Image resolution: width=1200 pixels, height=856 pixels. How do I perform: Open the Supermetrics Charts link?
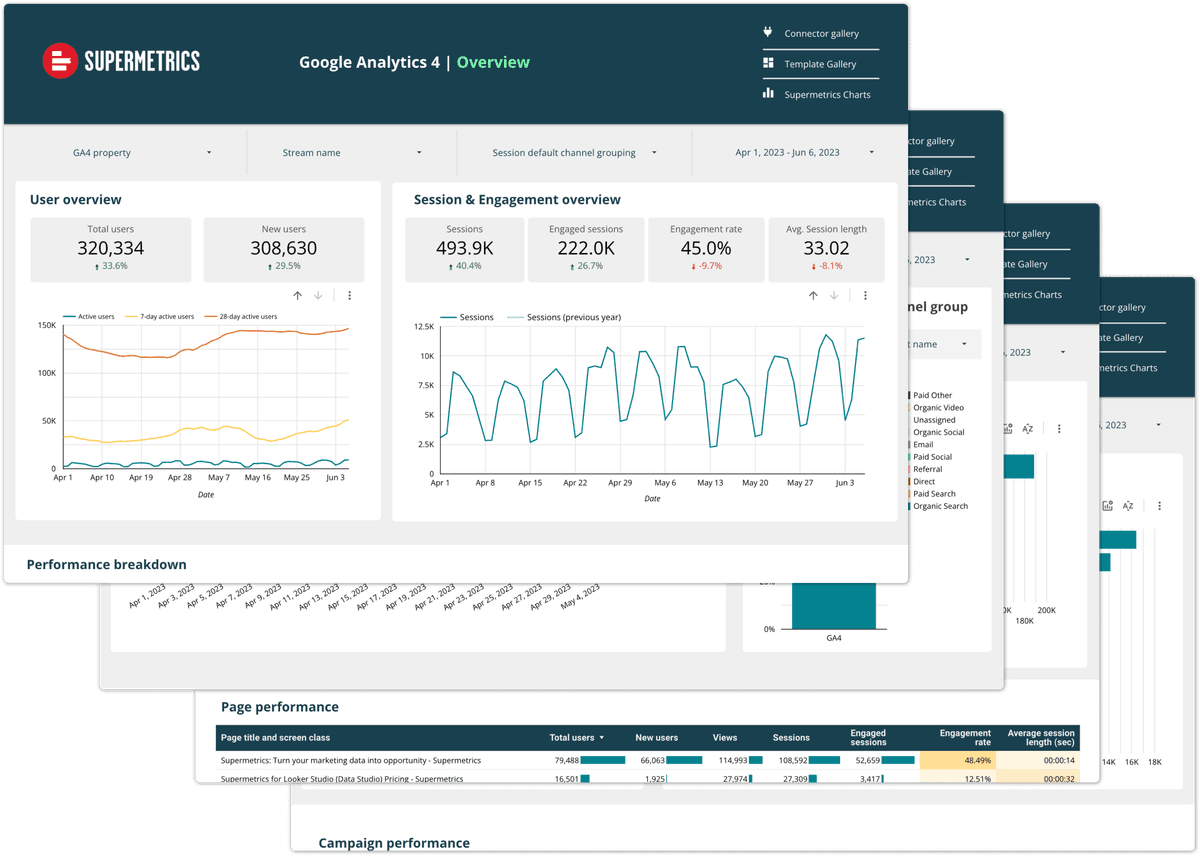(827, 95)
